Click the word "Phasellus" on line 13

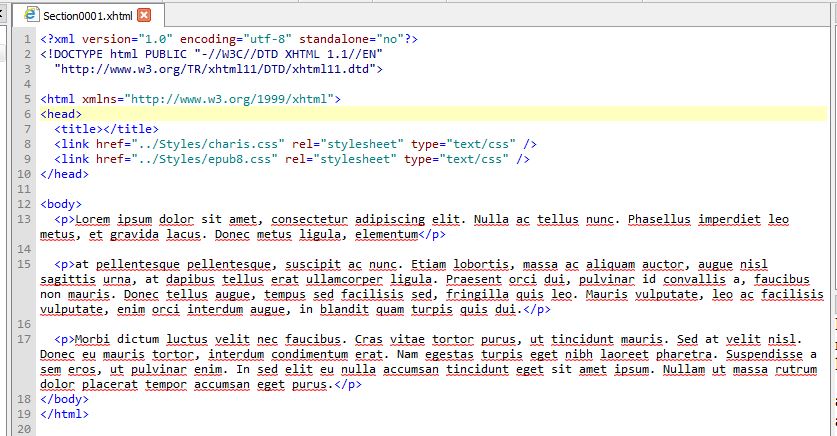pyautogui.click(x=659, y=219)
